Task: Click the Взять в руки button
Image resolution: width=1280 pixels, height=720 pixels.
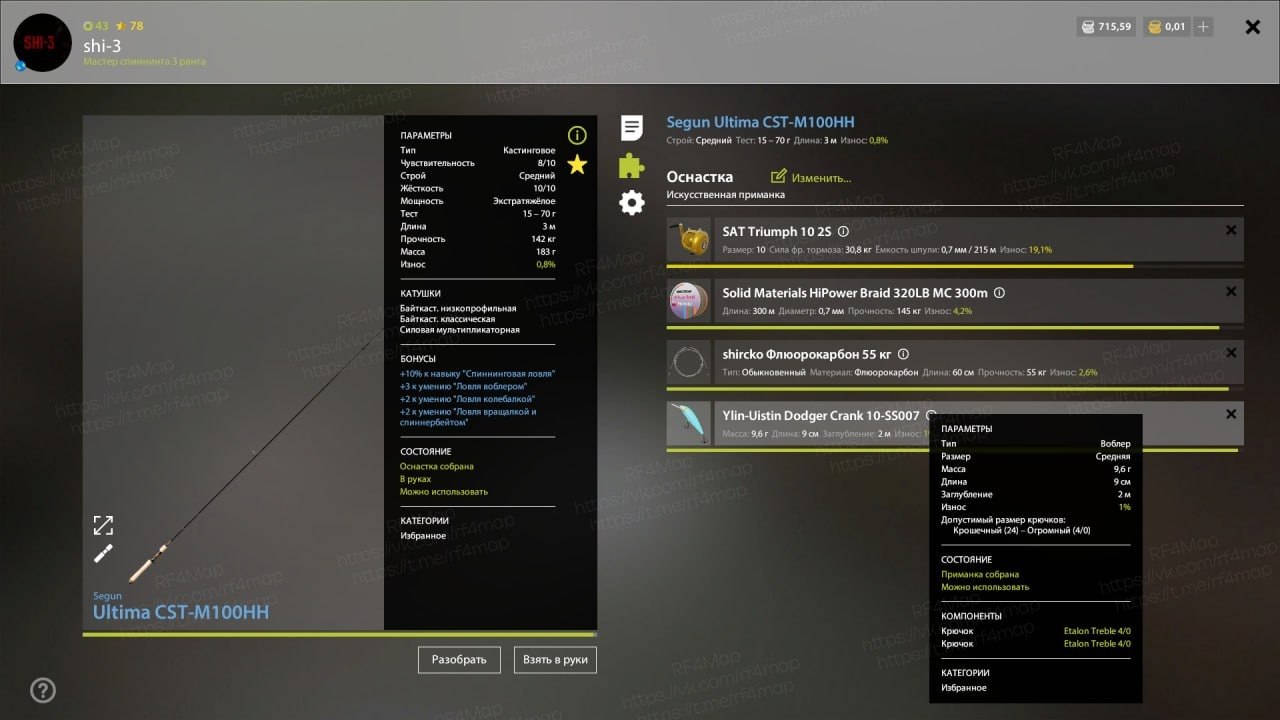Action: (556, 660)
